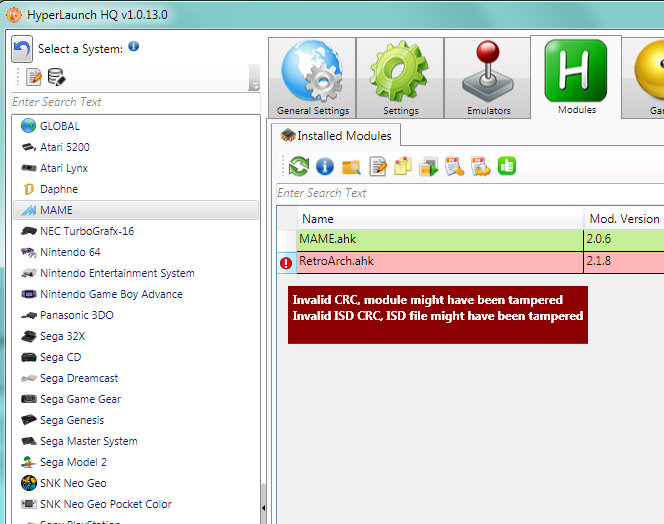Open the green gear Settings tab
This screenshot has height=524, width=664.
[x=400, y=78]
